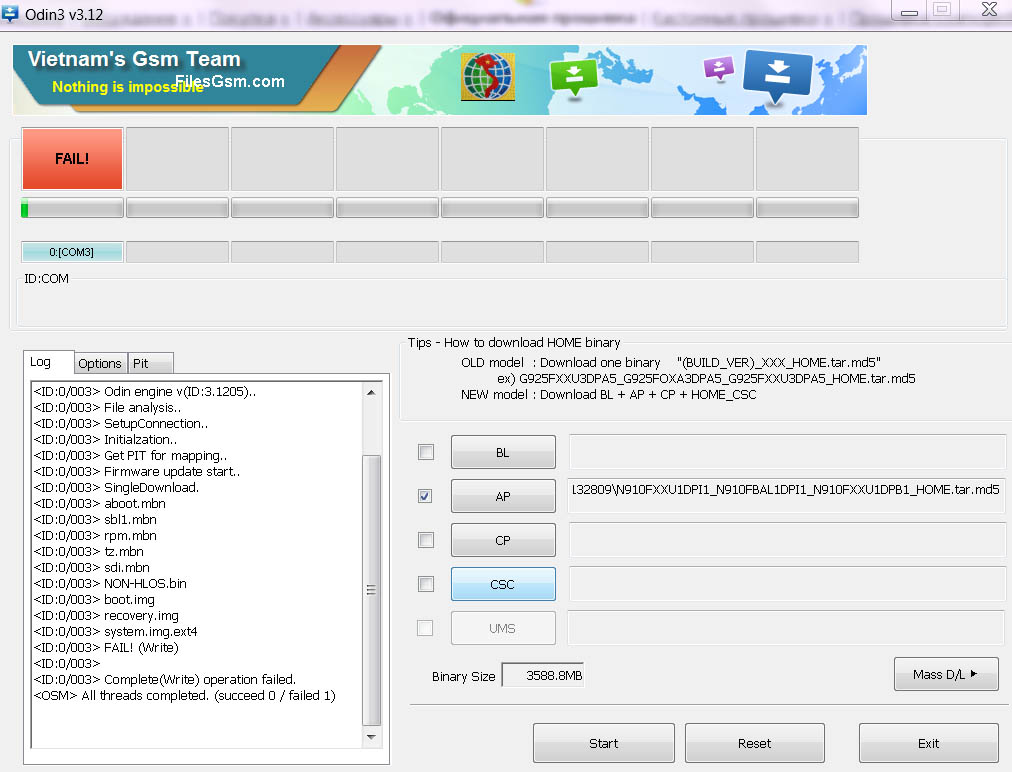Screen dimensions: 1012x772
Task: Enable the BL checkbox
Action: pos(426,452)
